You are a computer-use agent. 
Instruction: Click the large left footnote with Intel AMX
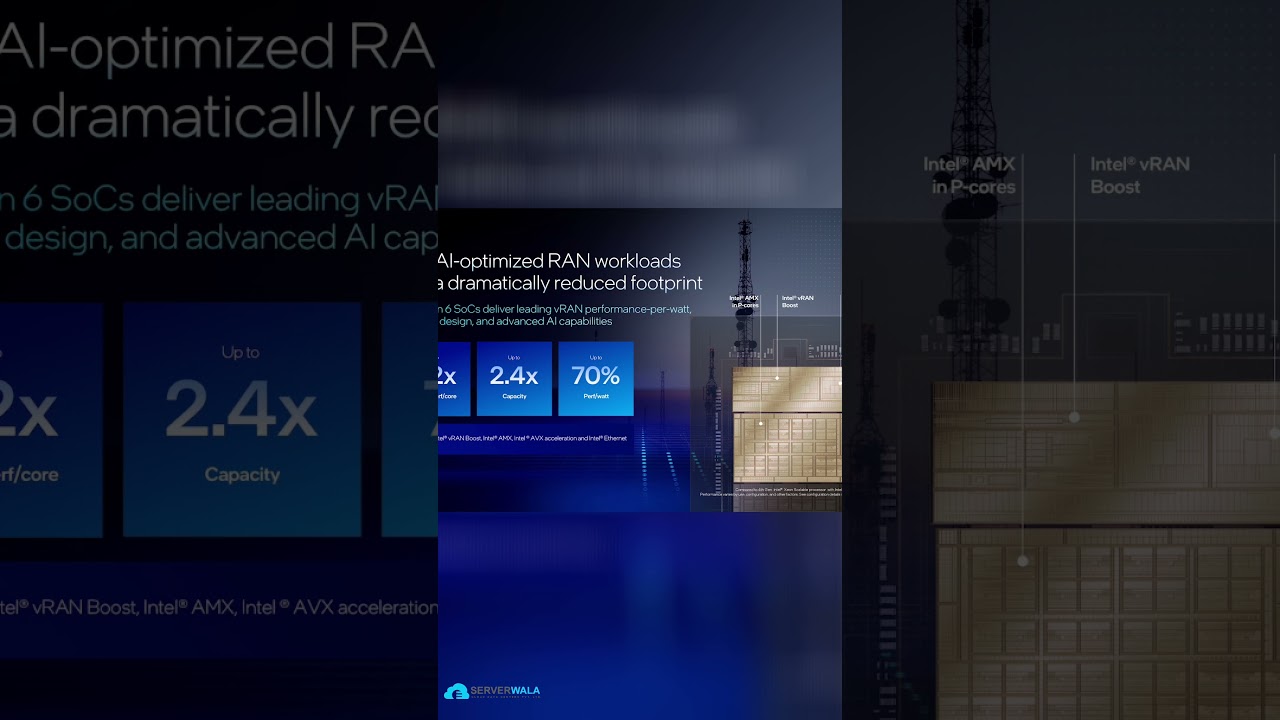(218, 607)
